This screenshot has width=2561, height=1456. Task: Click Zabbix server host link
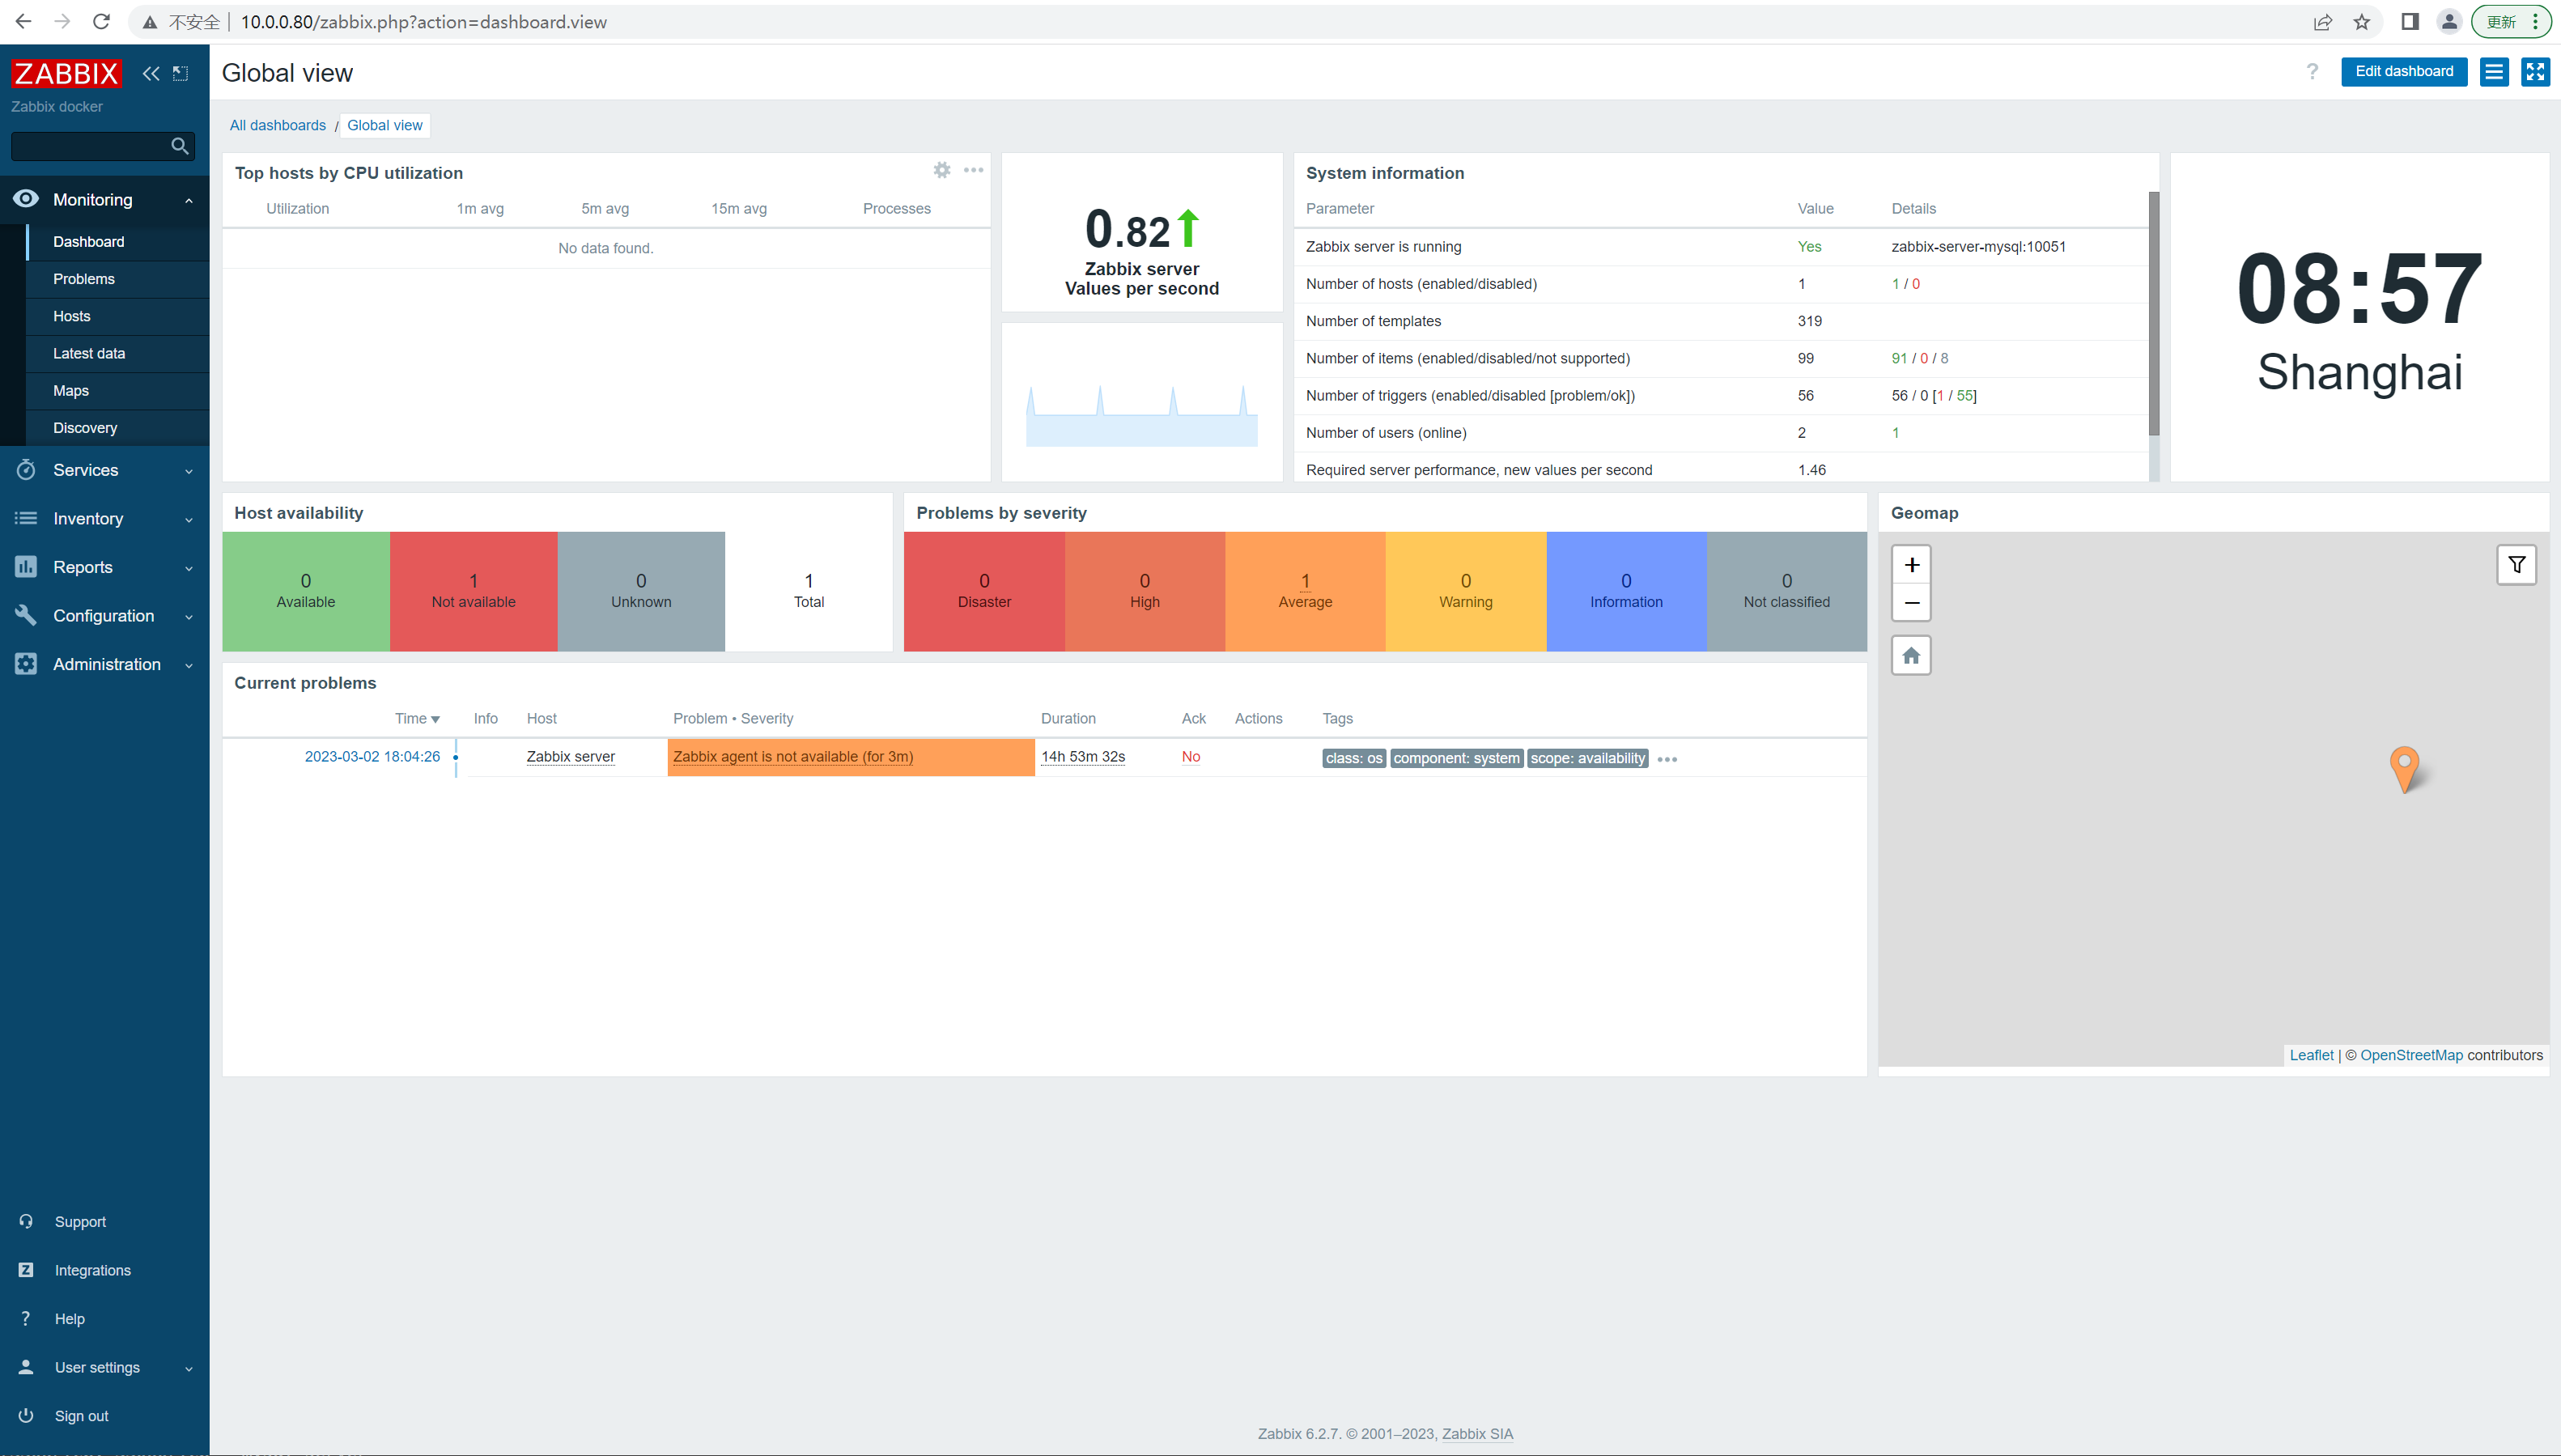click(x=571, y=756)
